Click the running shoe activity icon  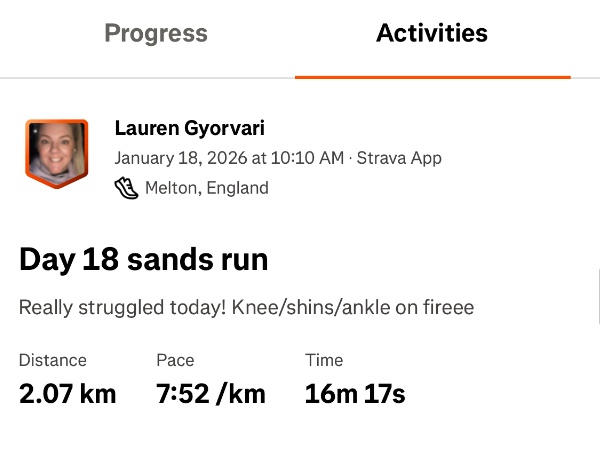[x=126, y=187]
